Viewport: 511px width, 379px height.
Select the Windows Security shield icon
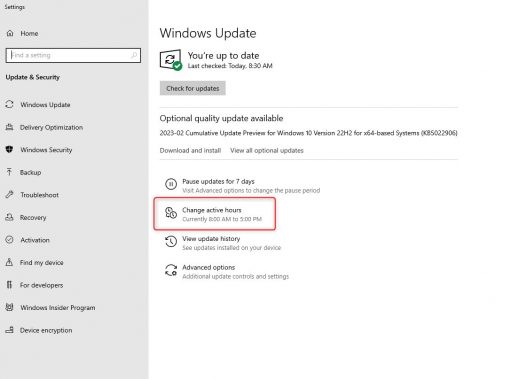9,149
